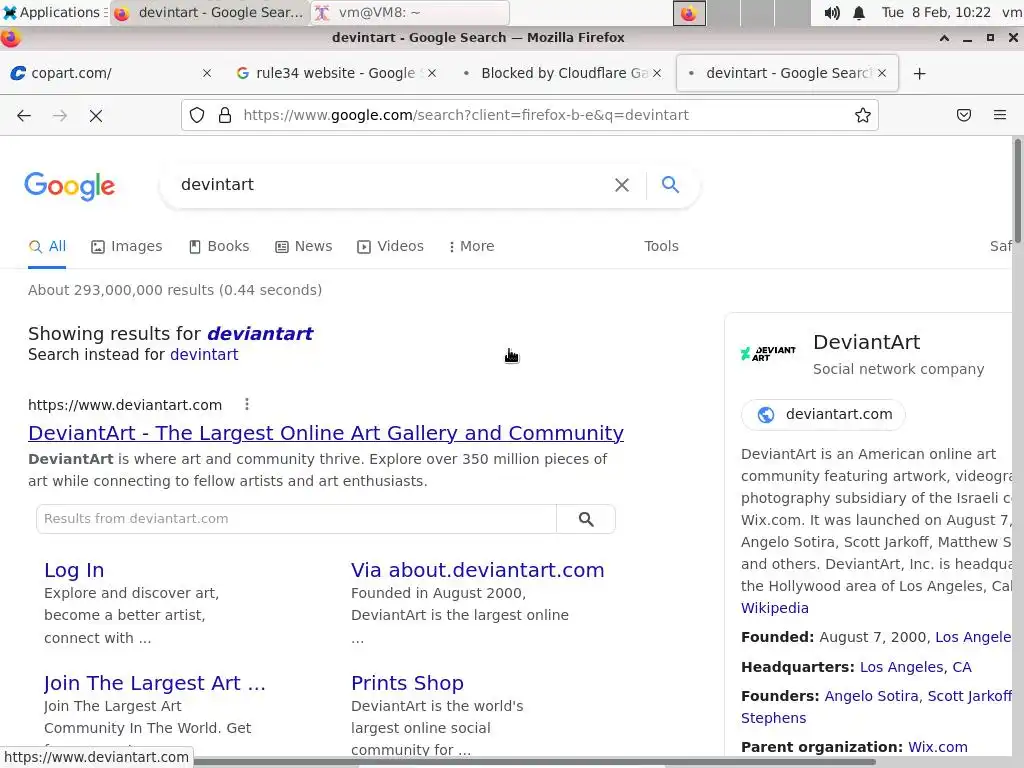Click founder Scott Jarkoff link
Image resolution: width=1024 pixels, height=768 pixels.
click(969, 696)
